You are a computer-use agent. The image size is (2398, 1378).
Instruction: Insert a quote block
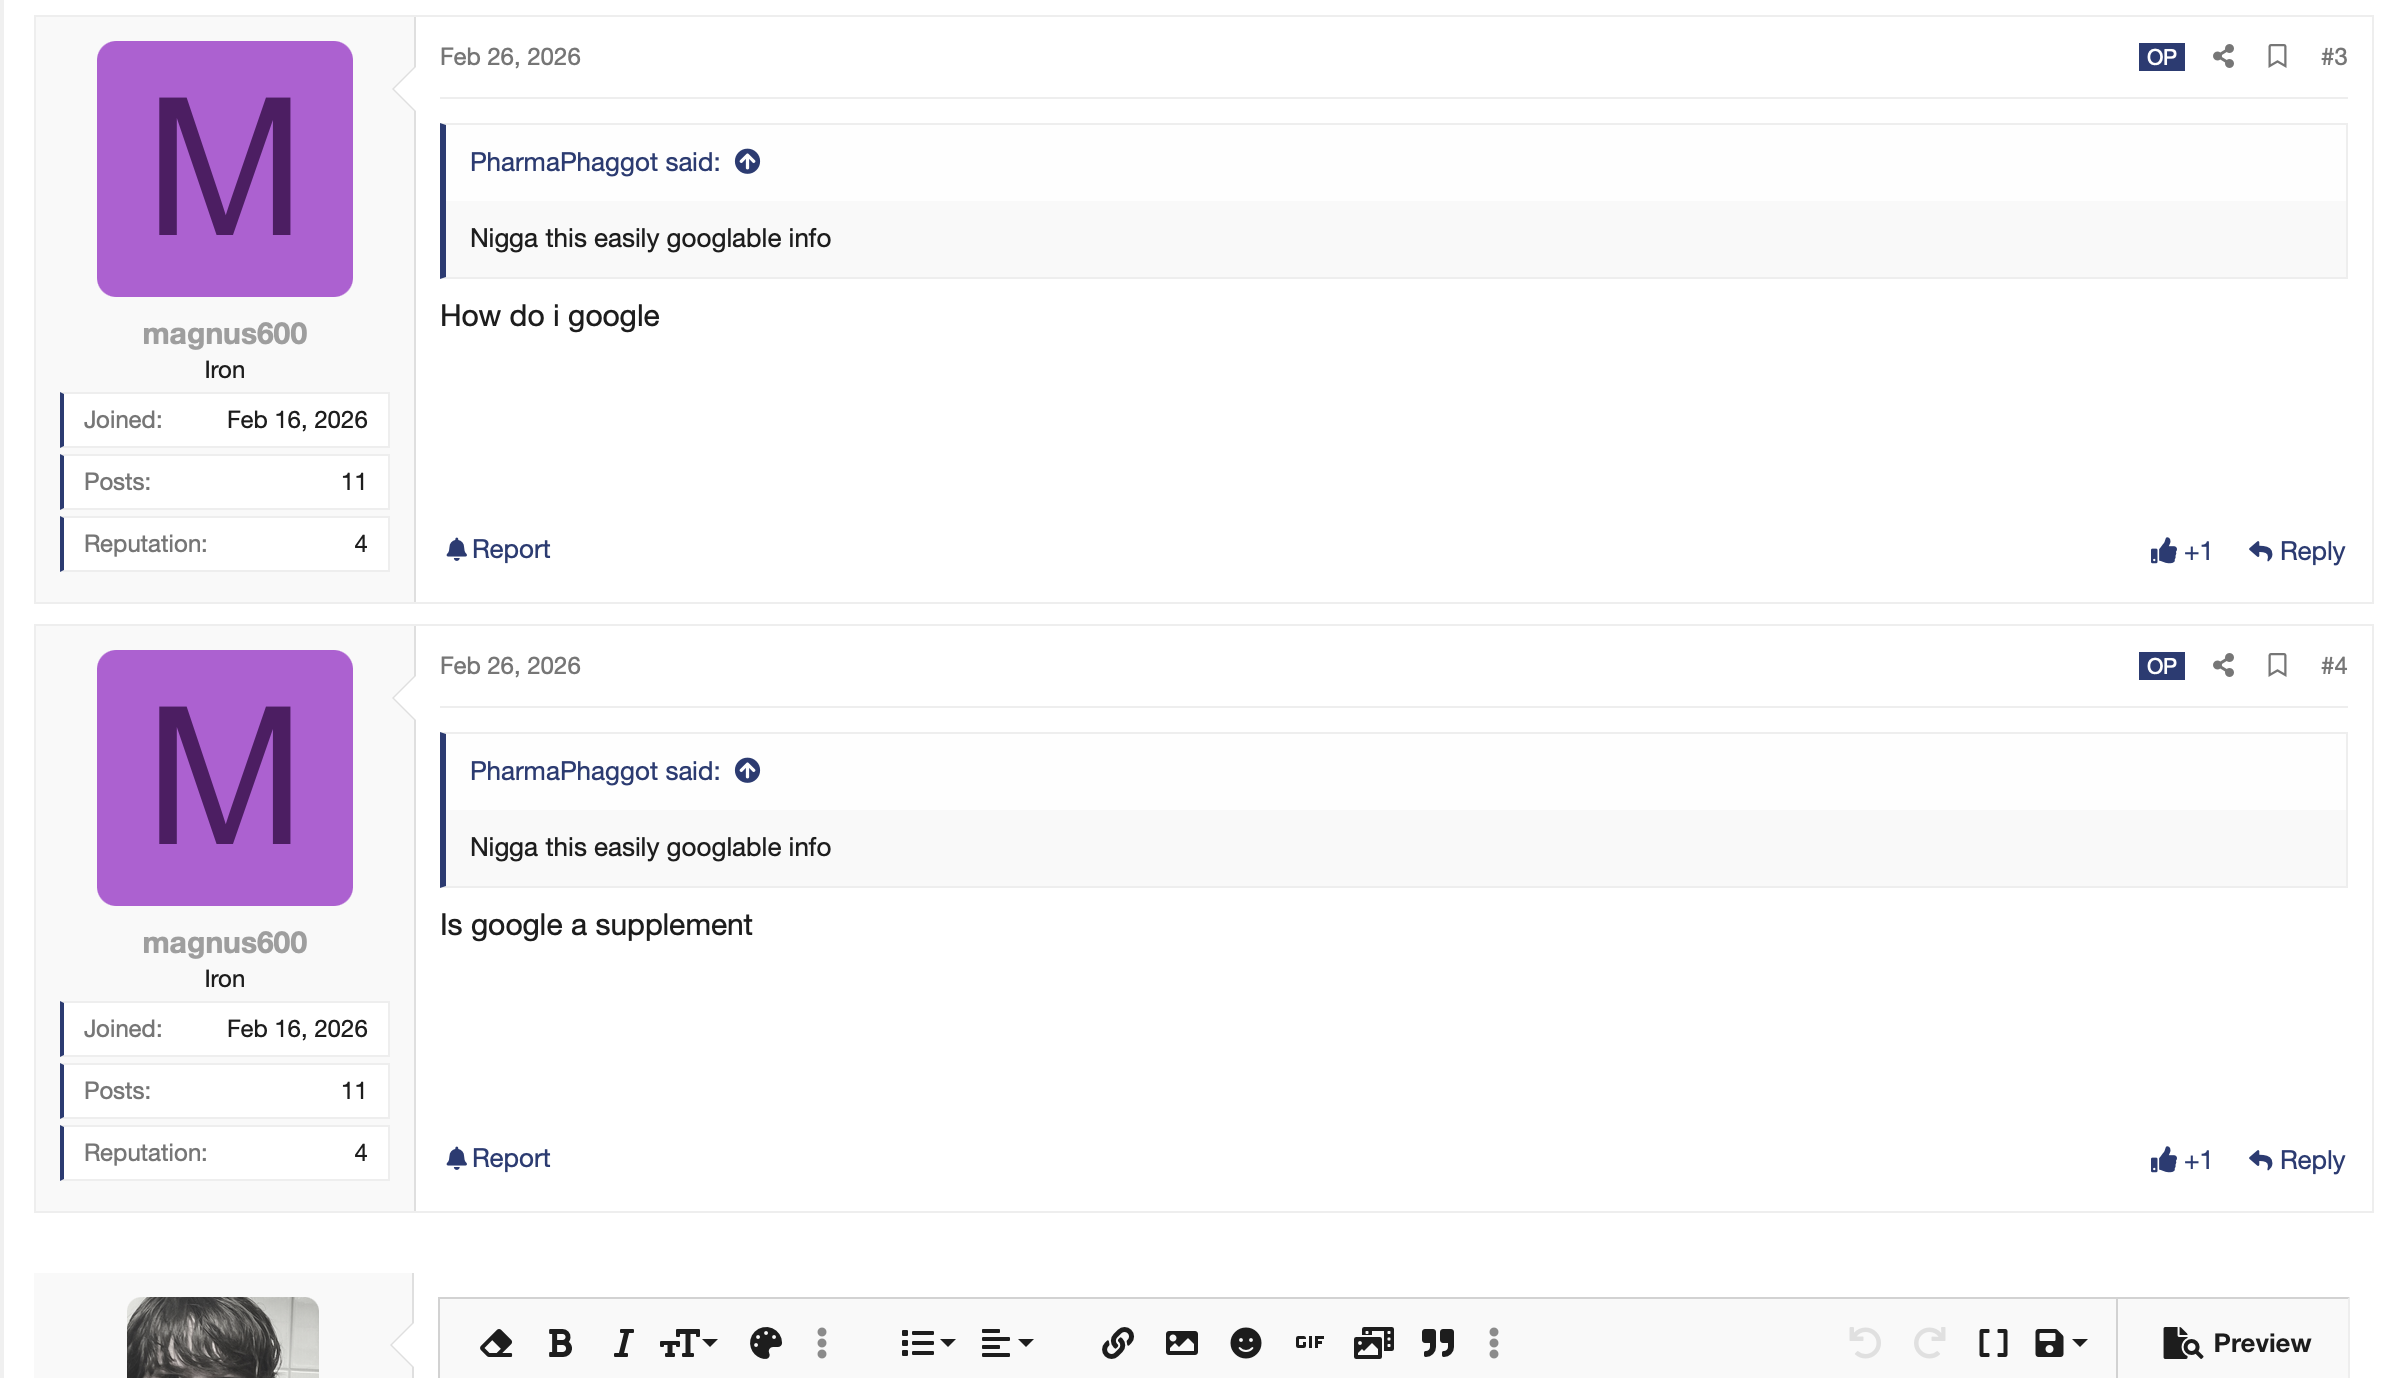pos(1437,1343)
